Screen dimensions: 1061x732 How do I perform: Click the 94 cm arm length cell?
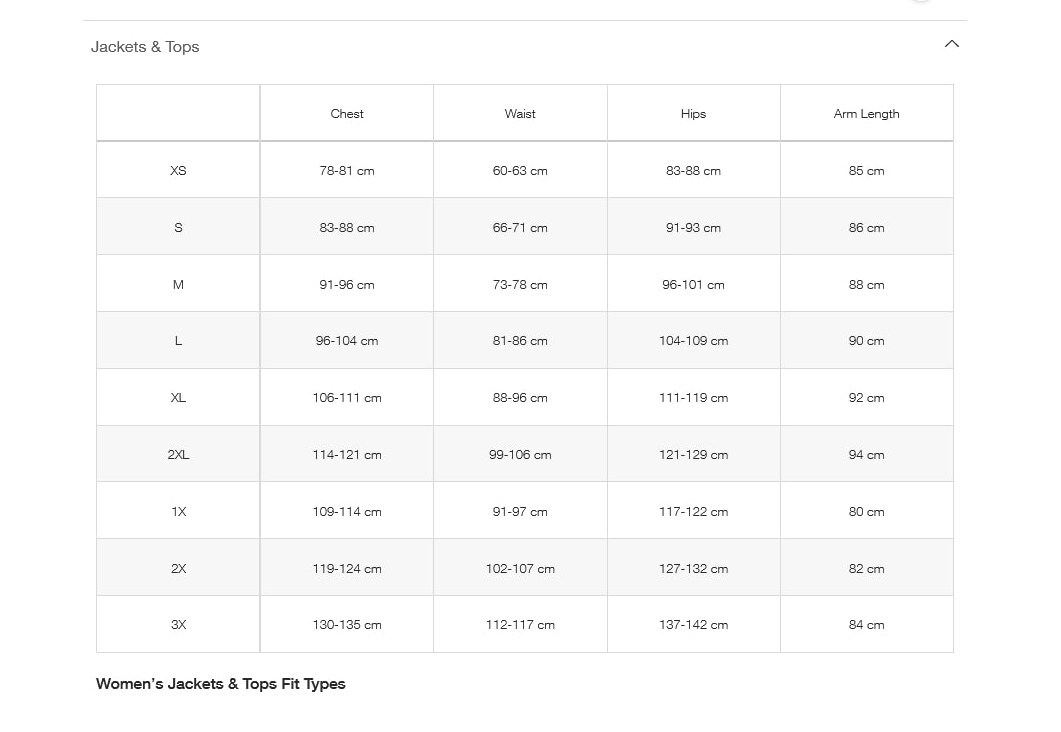pos(866,455)
